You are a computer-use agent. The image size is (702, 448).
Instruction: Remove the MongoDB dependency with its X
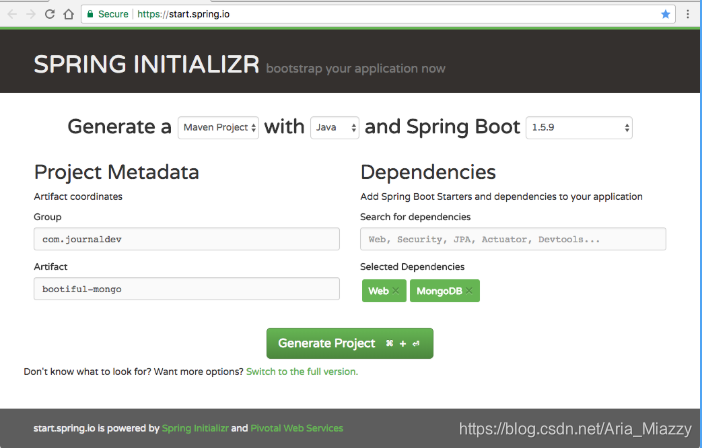pyautogui.click(x=469, y=291)
